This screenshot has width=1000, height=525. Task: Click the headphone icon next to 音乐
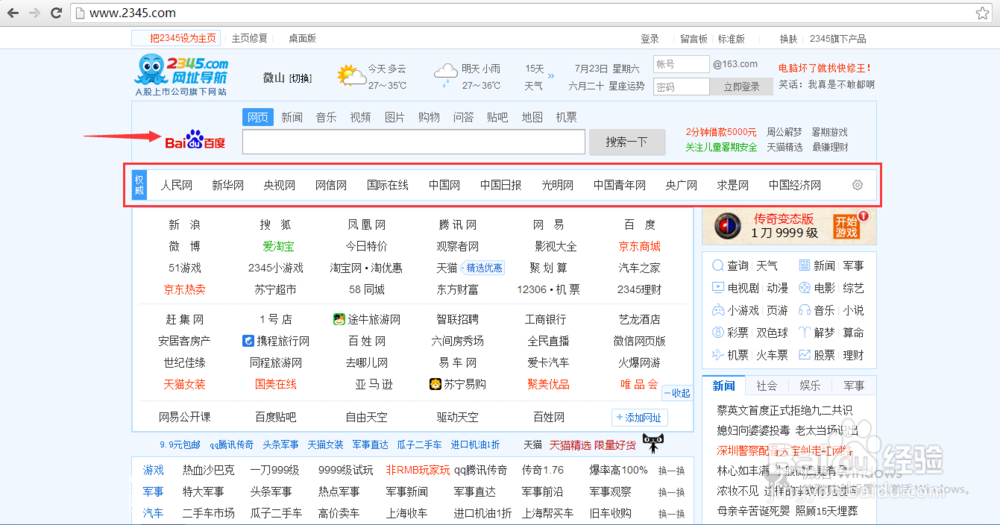click(804, 310)
